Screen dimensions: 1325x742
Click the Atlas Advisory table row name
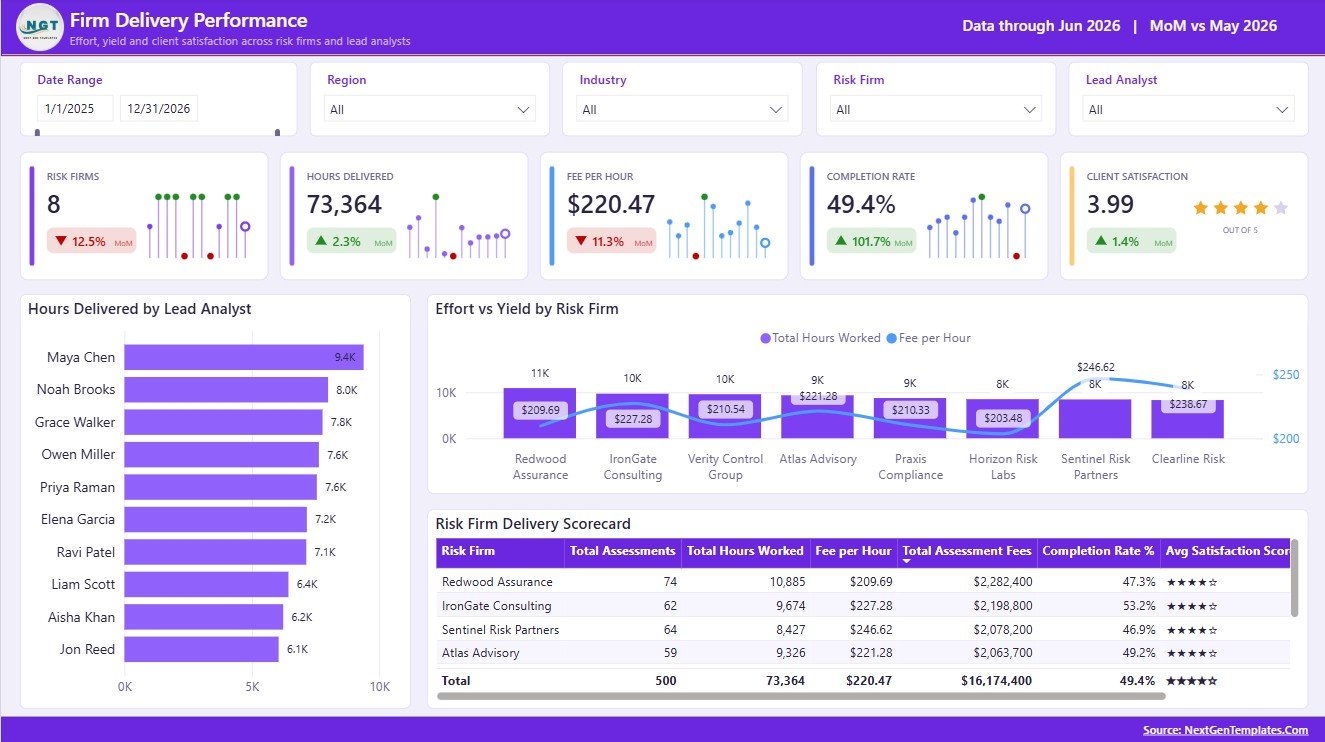pyautogui.click(x=481, y=653)
